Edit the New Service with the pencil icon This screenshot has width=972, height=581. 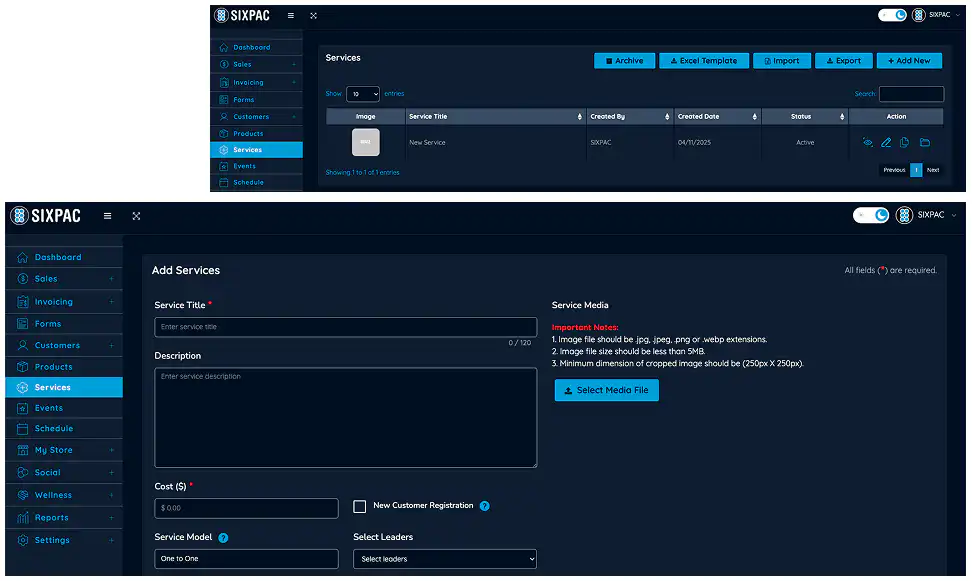coord(886,143)
